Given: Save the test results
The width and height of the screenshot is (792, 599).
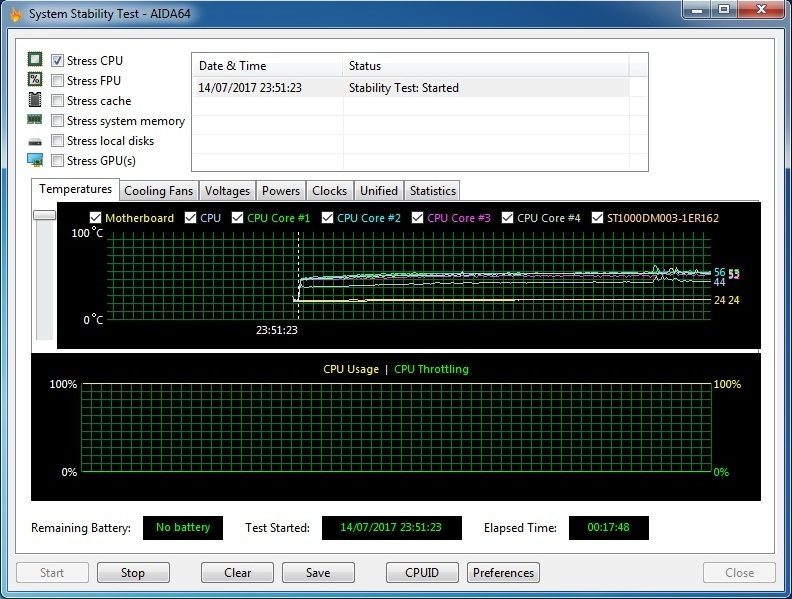Looking at the screenshot, I should coord(318,573).
